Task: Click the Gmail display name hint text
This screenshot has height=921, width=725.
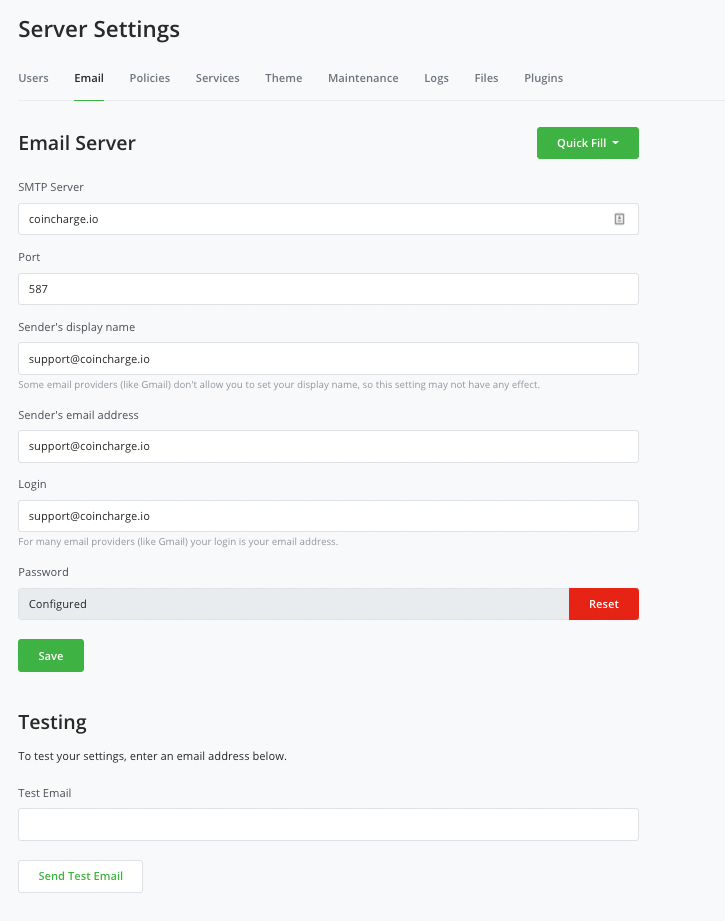Action: [279, 385]
